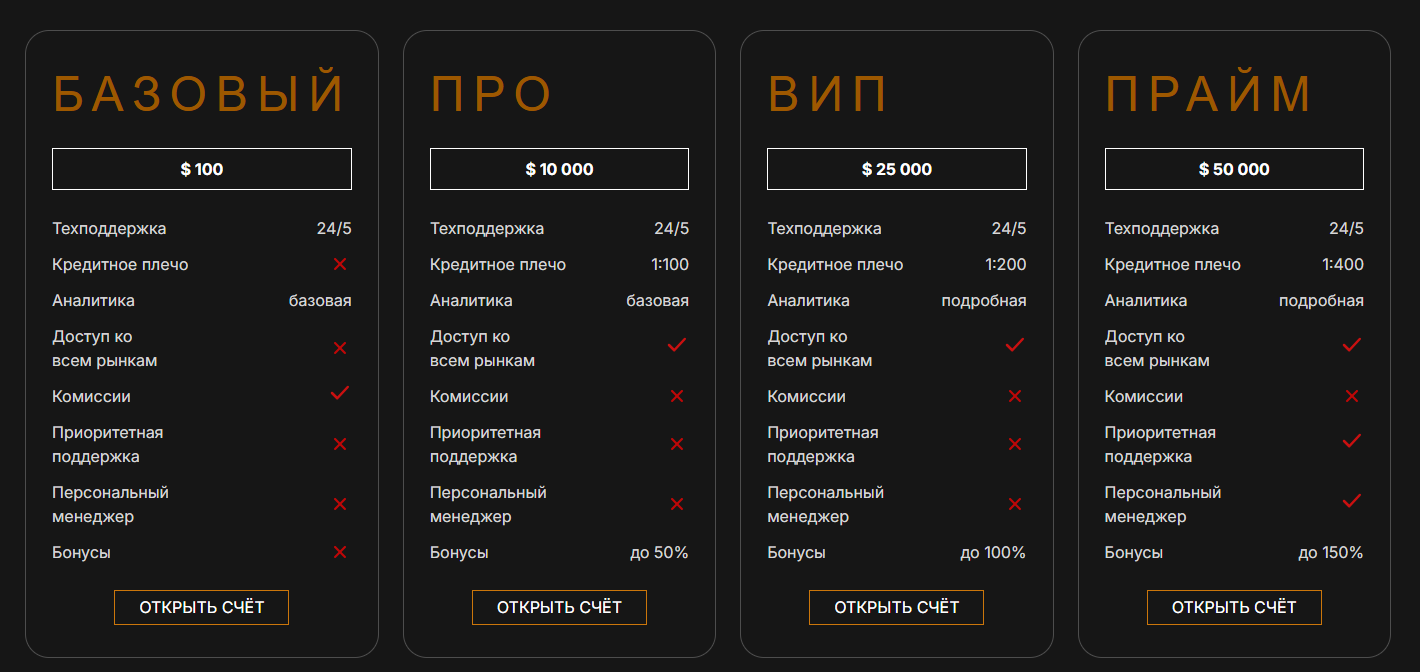Select the $ 50 000 price box
The height and width of the screenshot is (672, 1420).
point(1234,169)
